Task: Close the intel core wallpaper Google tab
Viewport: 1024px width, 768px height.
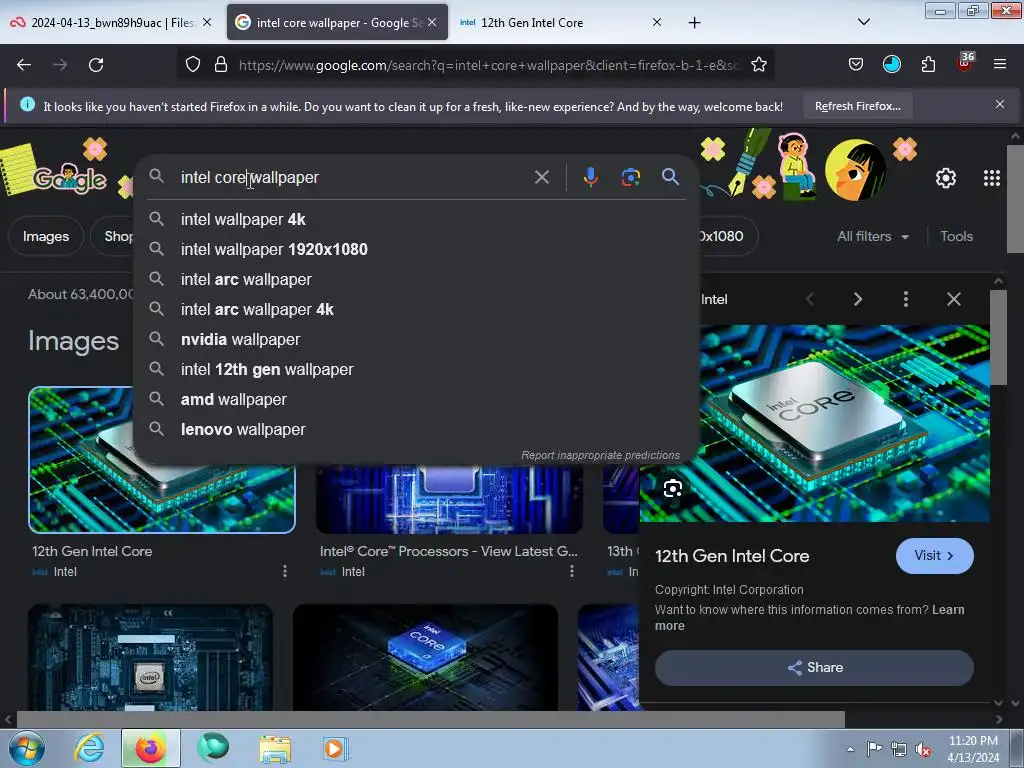Action: (432, 22)
